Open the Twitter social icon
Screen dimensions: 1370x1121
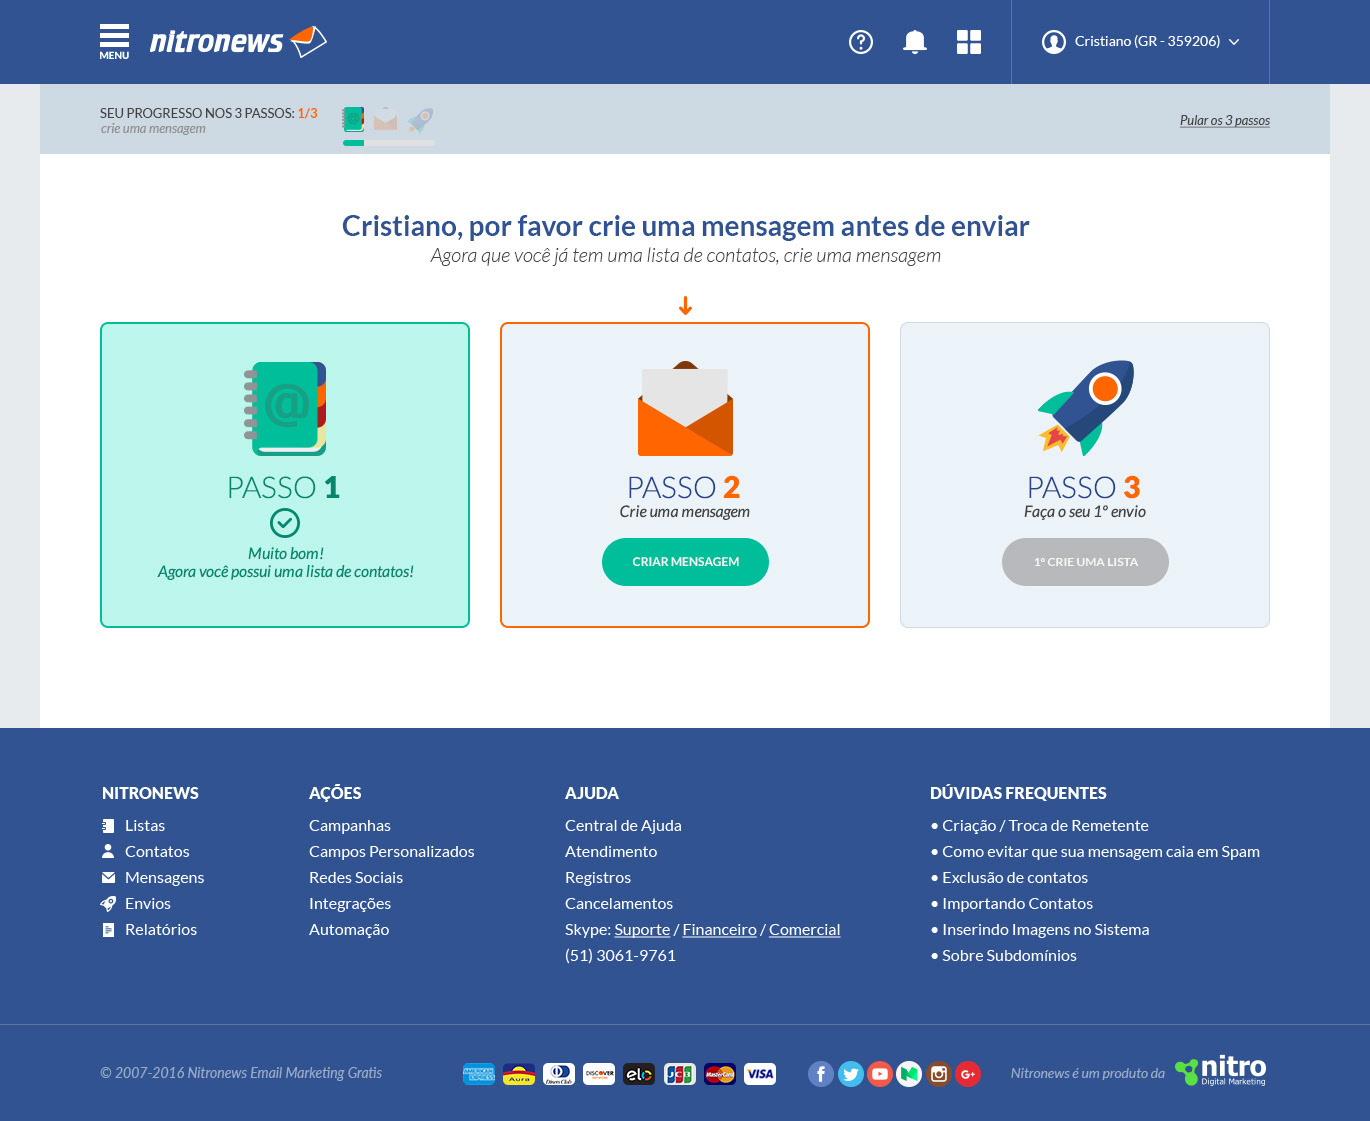[x=851, y=1075]
